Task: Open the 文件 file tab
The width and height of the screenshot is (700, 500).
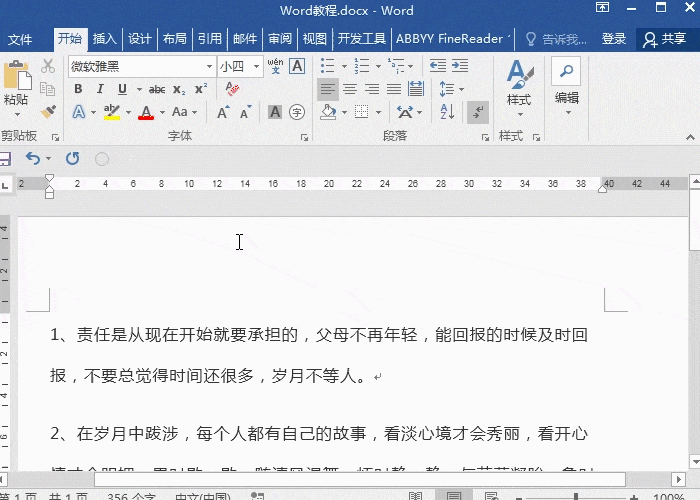Action: click(20, 39)
